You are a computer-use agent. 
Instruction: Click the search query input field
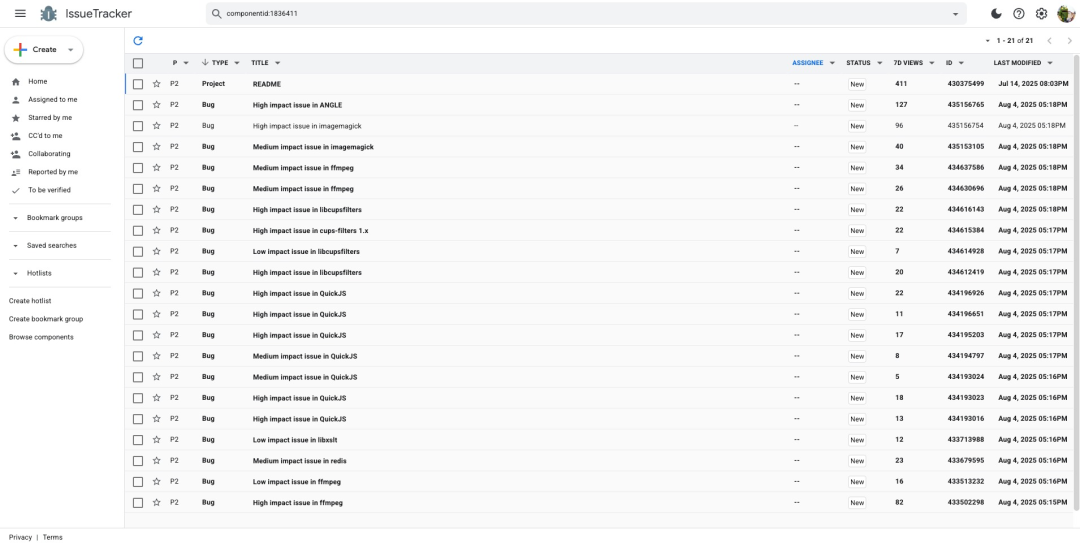[580, 14]
